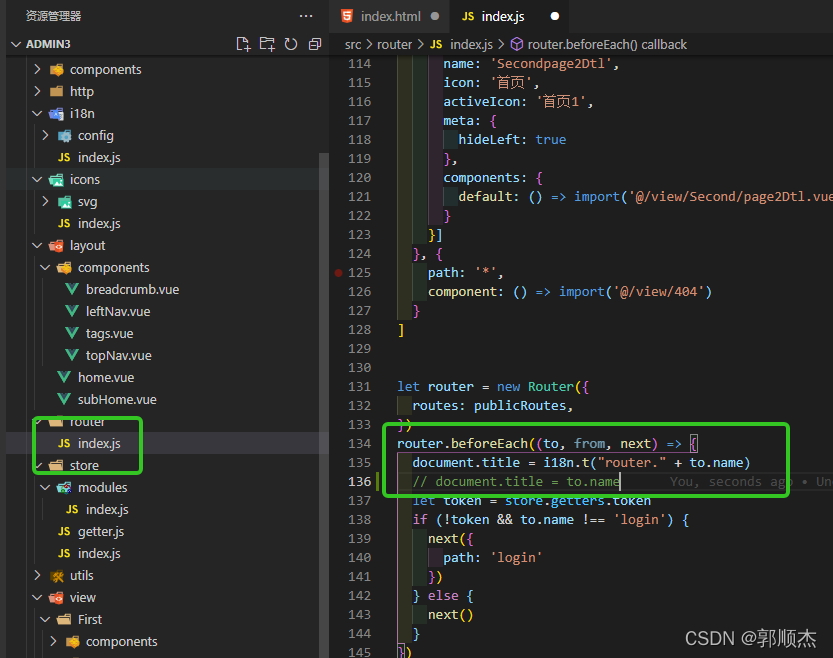Viewport: 833px width, 658px height.
Task: Click router.beforeEach() callback in the breadcrumb
Action: [606, 44]
